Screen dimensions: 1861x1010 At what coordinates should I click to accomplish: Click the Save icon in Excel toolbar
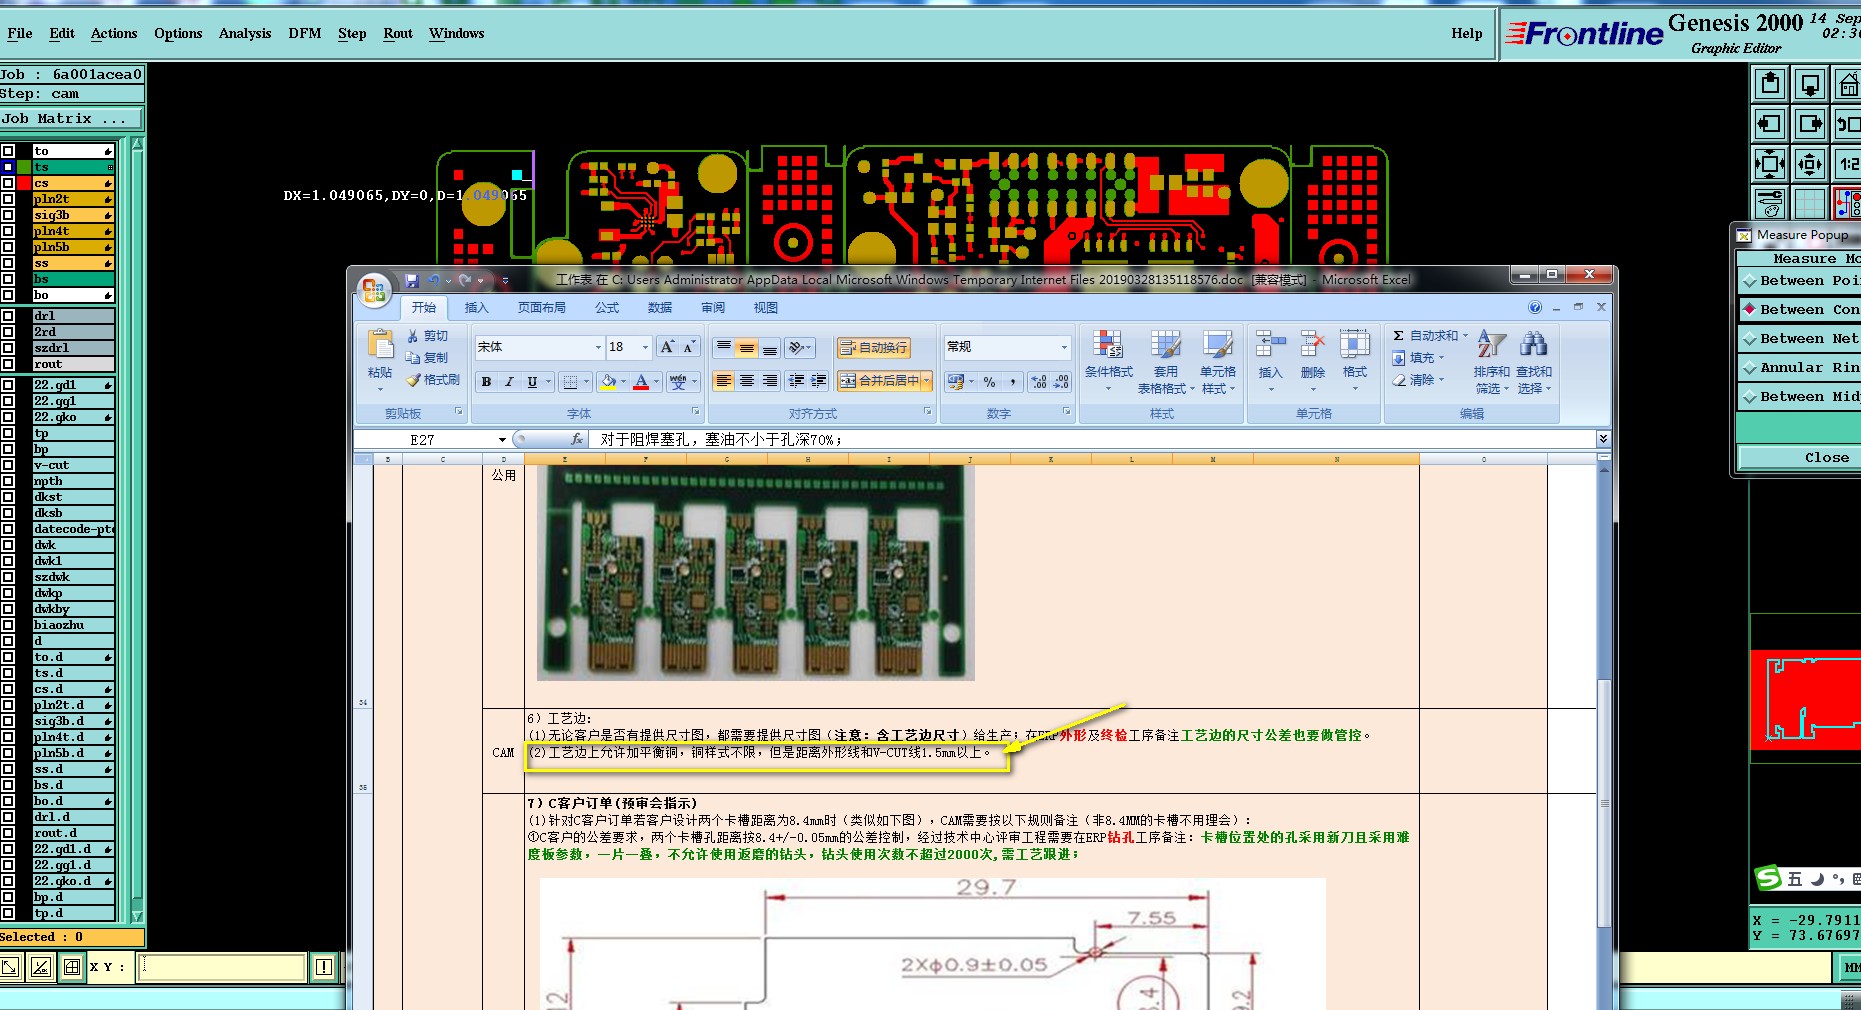tap(412, 280)
